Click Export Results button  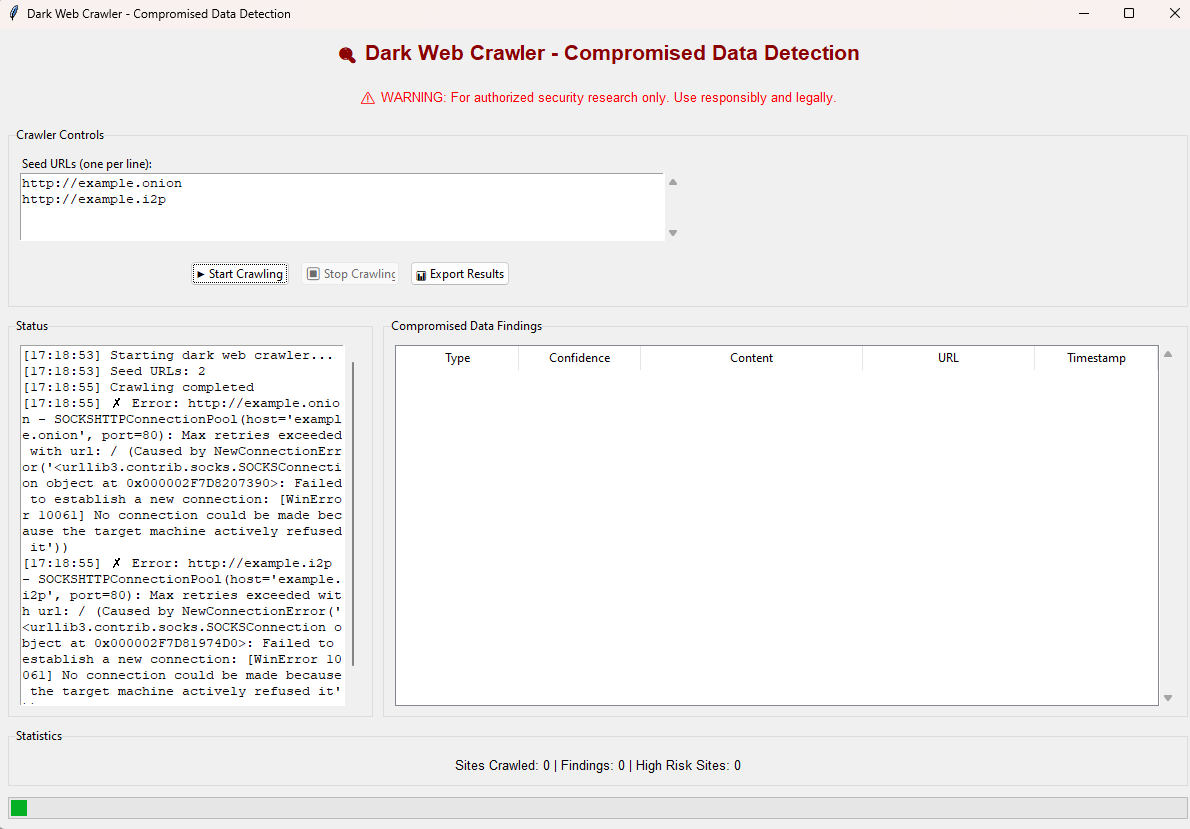click(460, 274)
